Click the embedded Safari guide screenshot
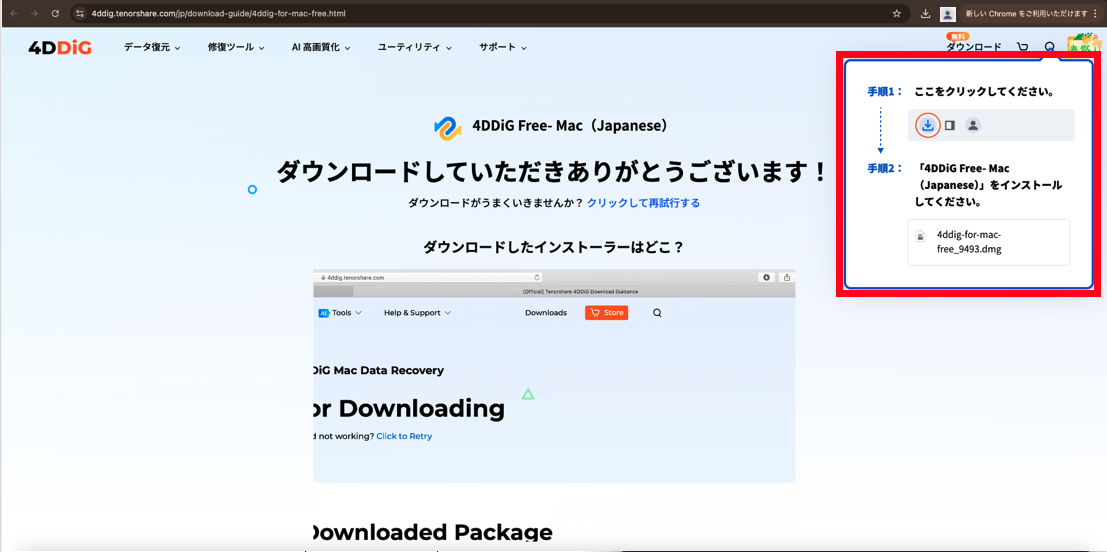1107x552 pixels. click(x=554, y=376)
